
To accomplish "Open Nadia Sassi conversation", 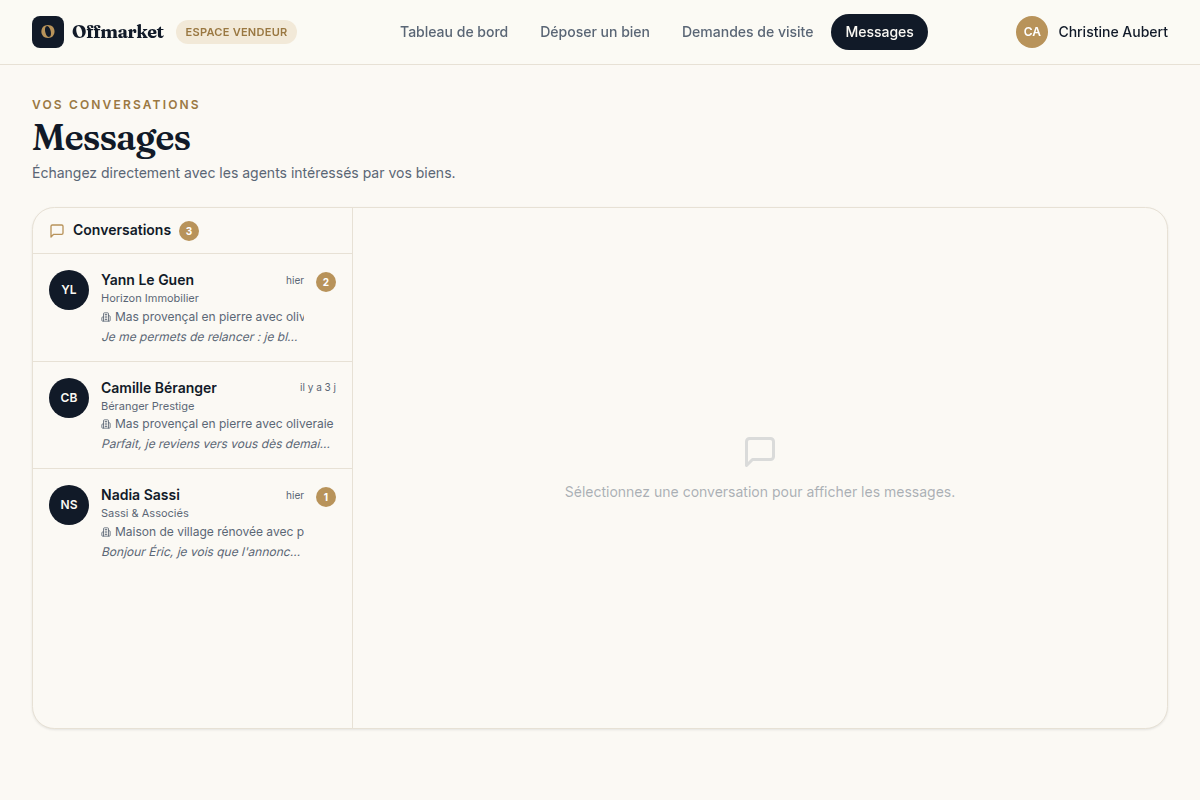I will (192, 523).
